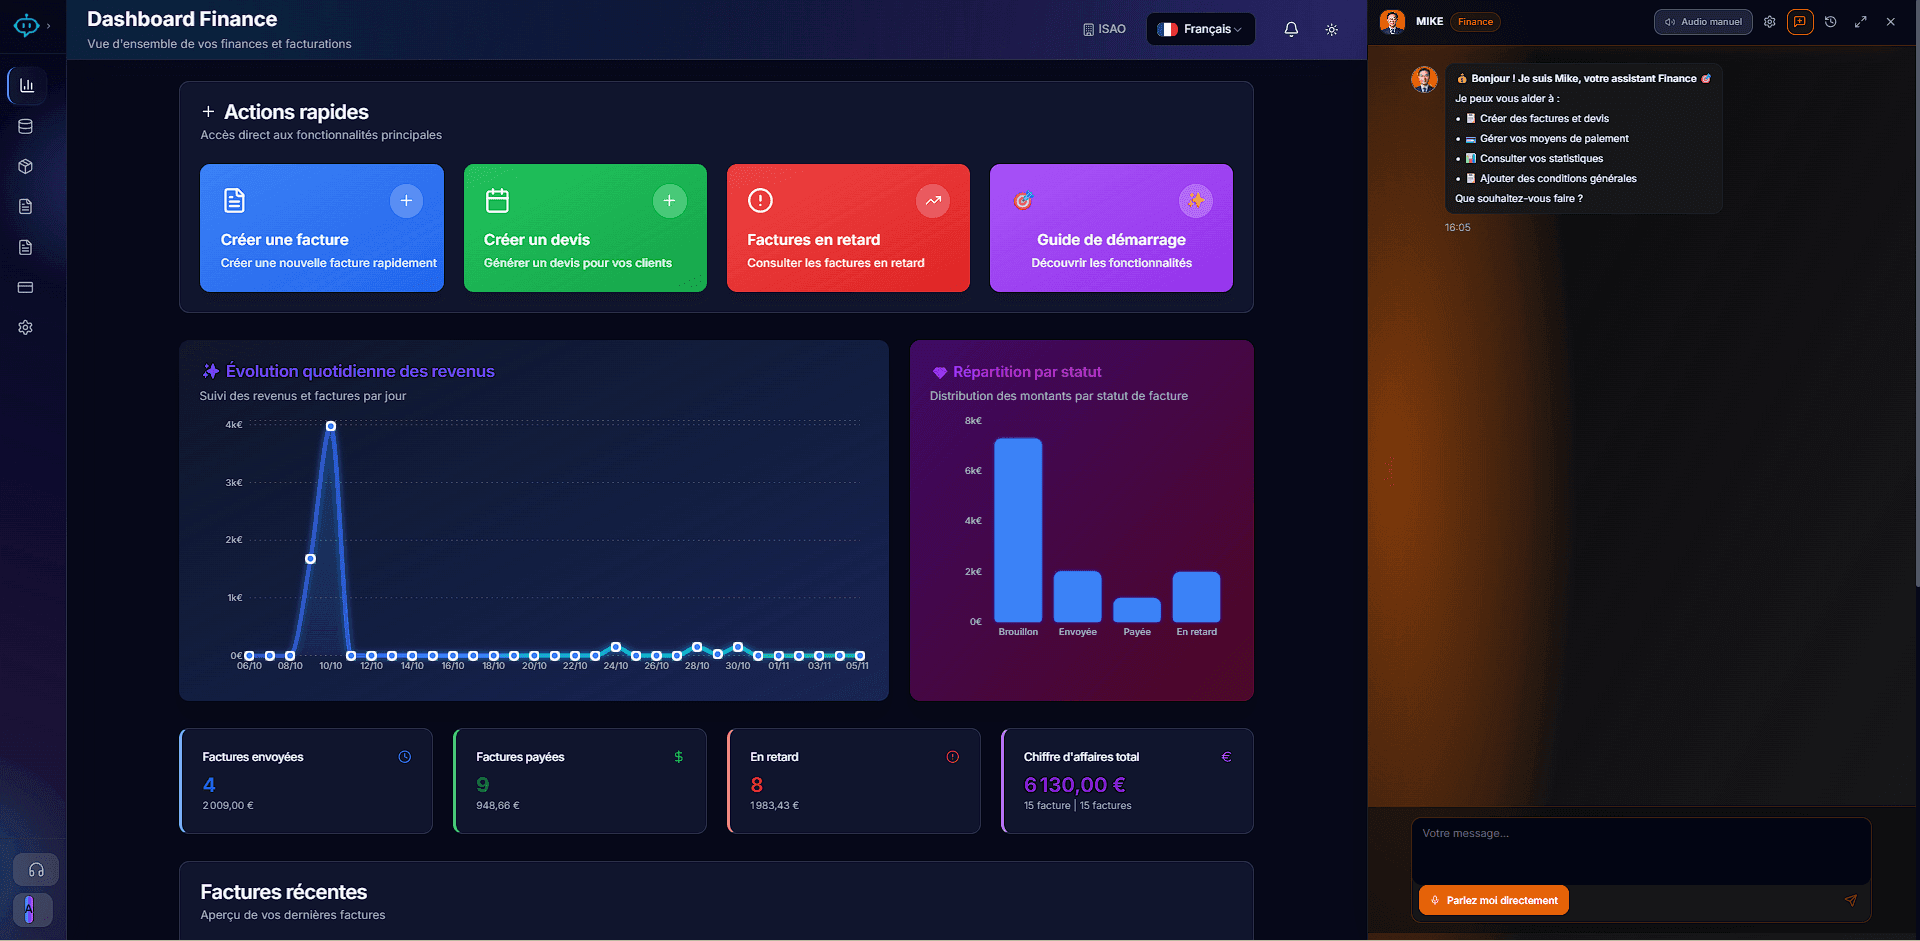The height and width of the screenshot is (941, 1920).
Task: Expand Mike's chat panel to fullscreen
Action: [1860, 21]
